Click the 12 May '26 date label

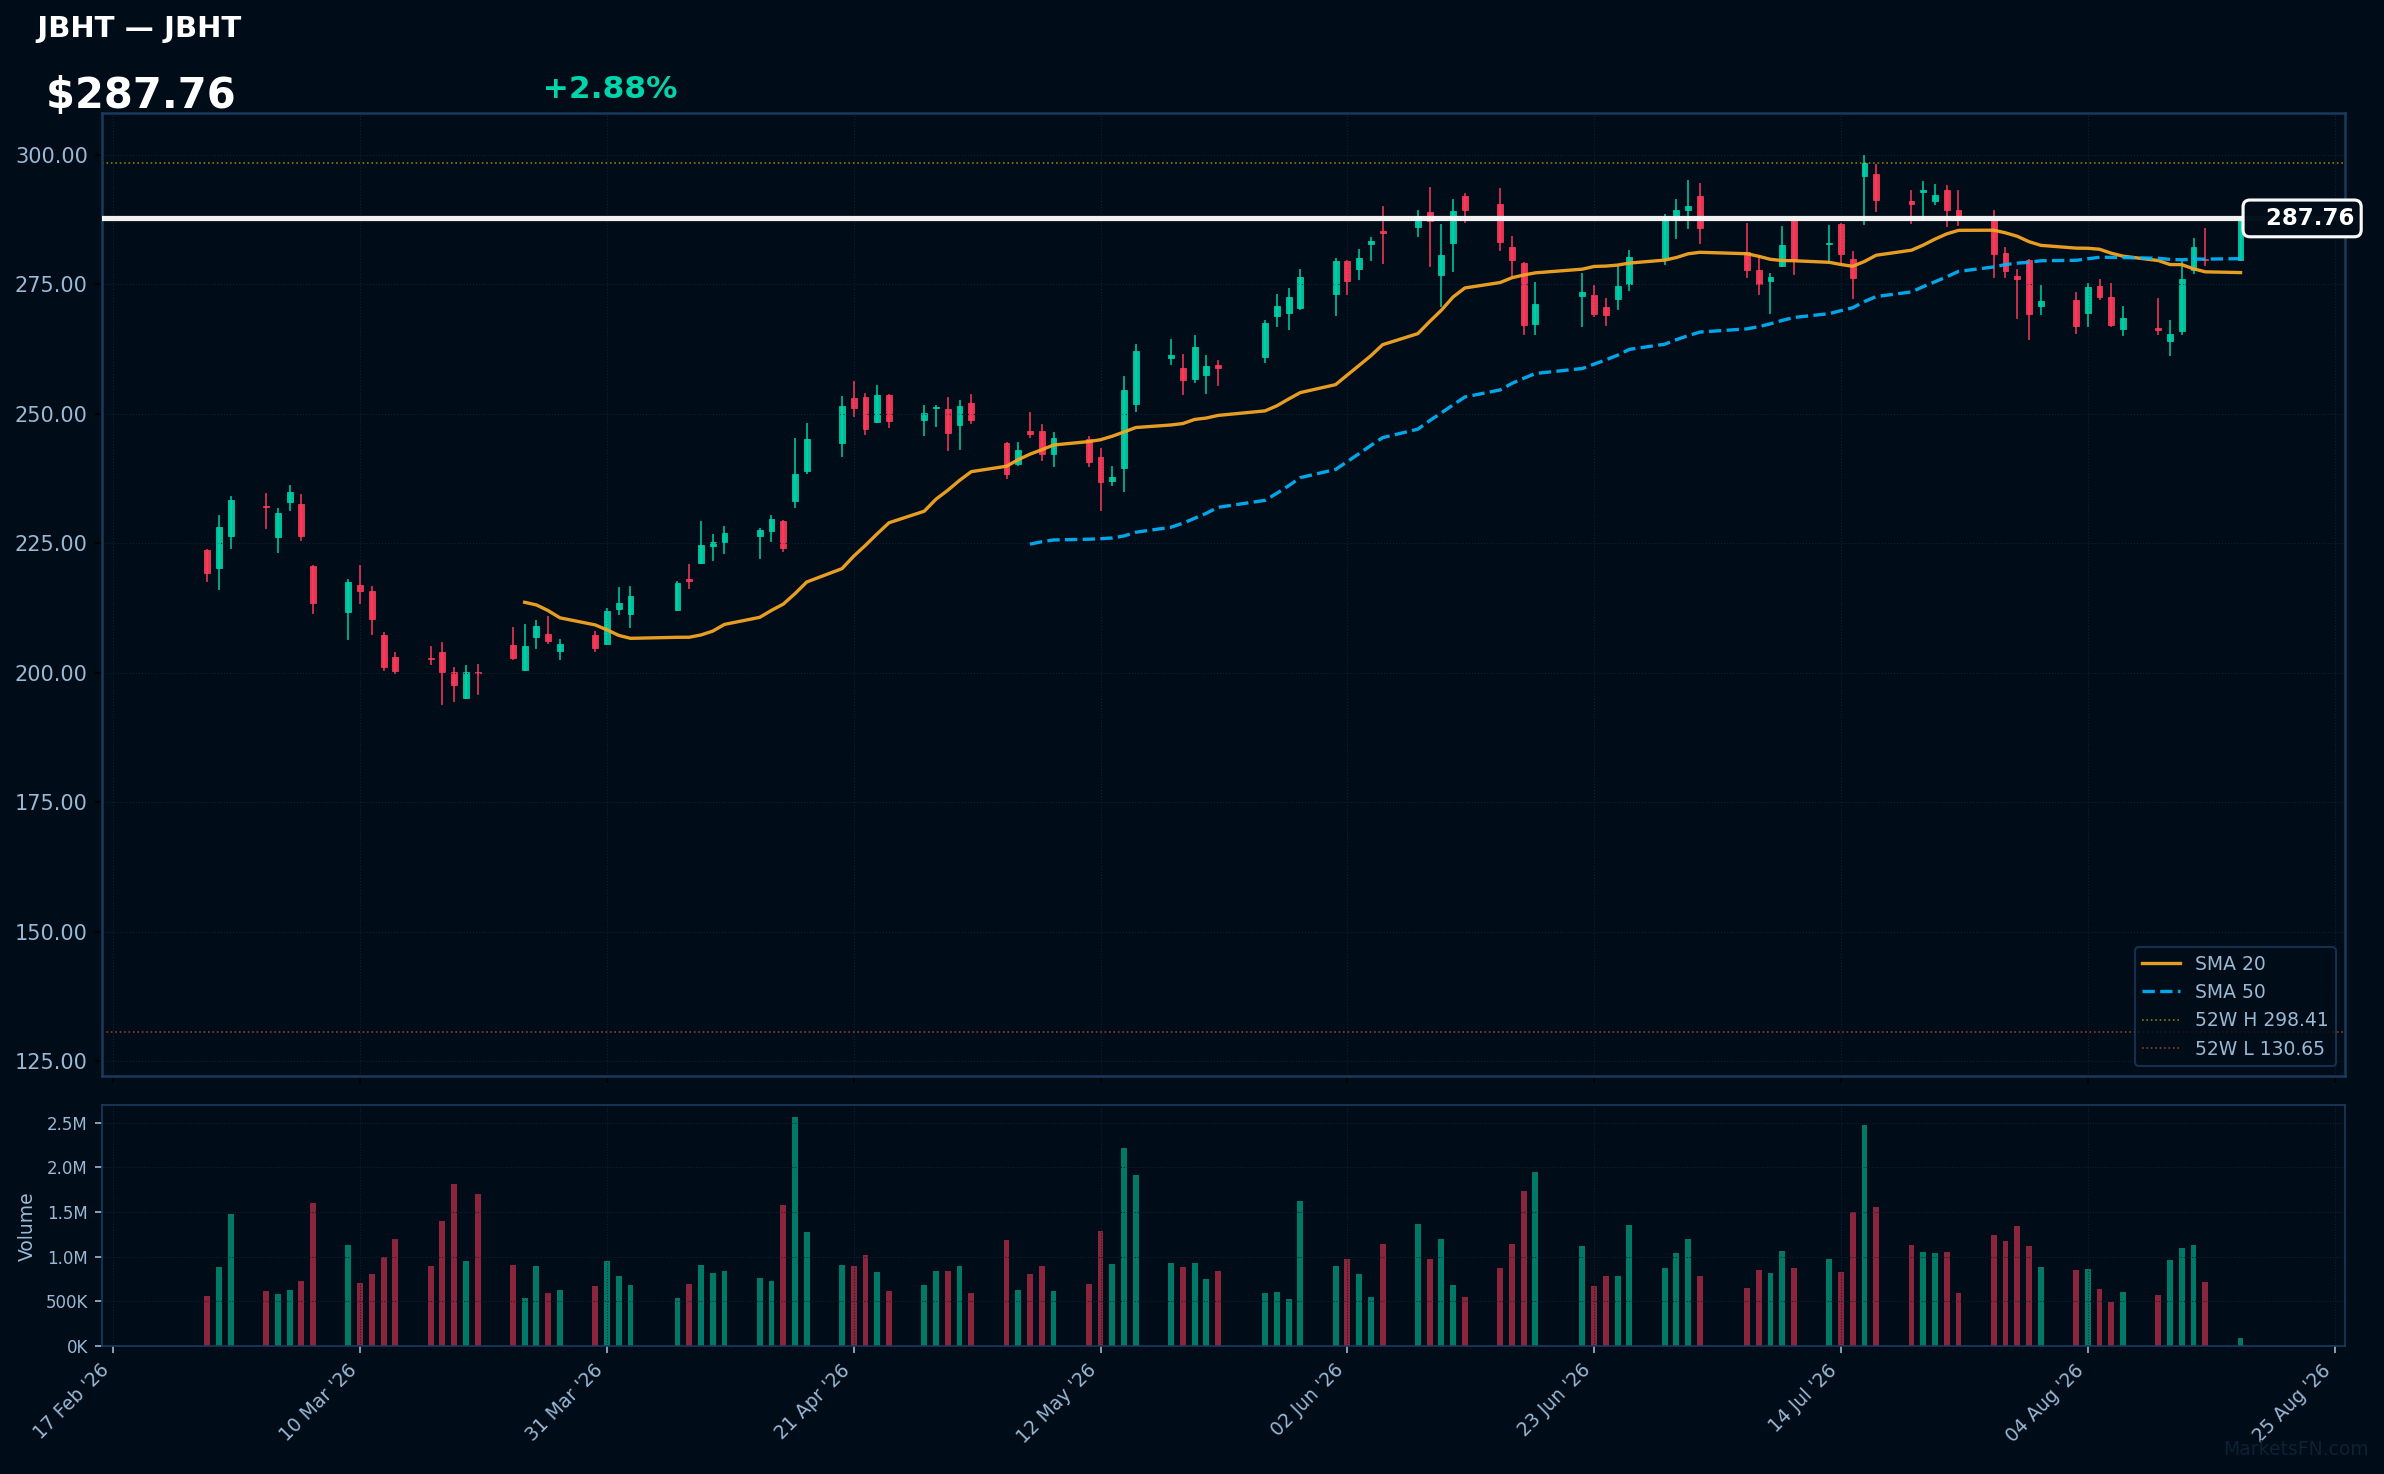(x=1056, y=1401)
